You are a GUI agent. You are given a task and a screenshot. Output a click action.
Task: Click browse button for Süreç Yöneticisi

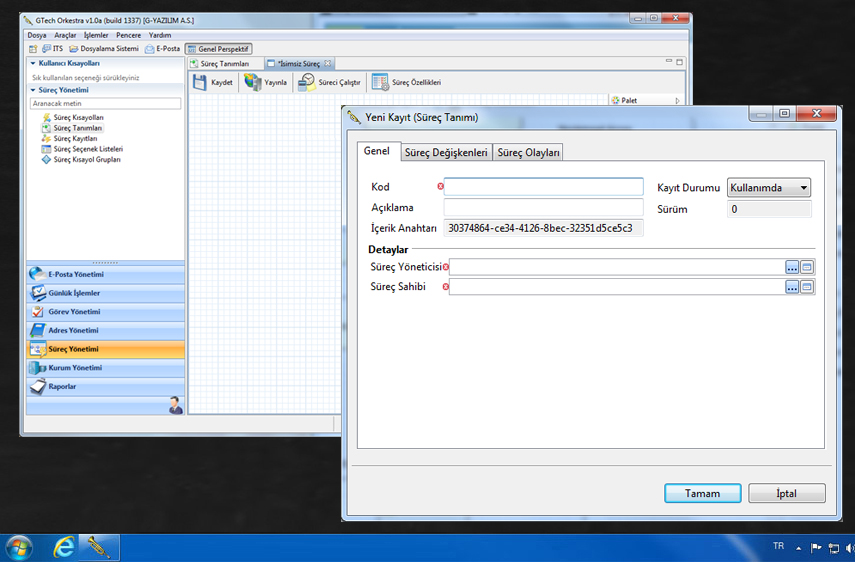[792, 267]
